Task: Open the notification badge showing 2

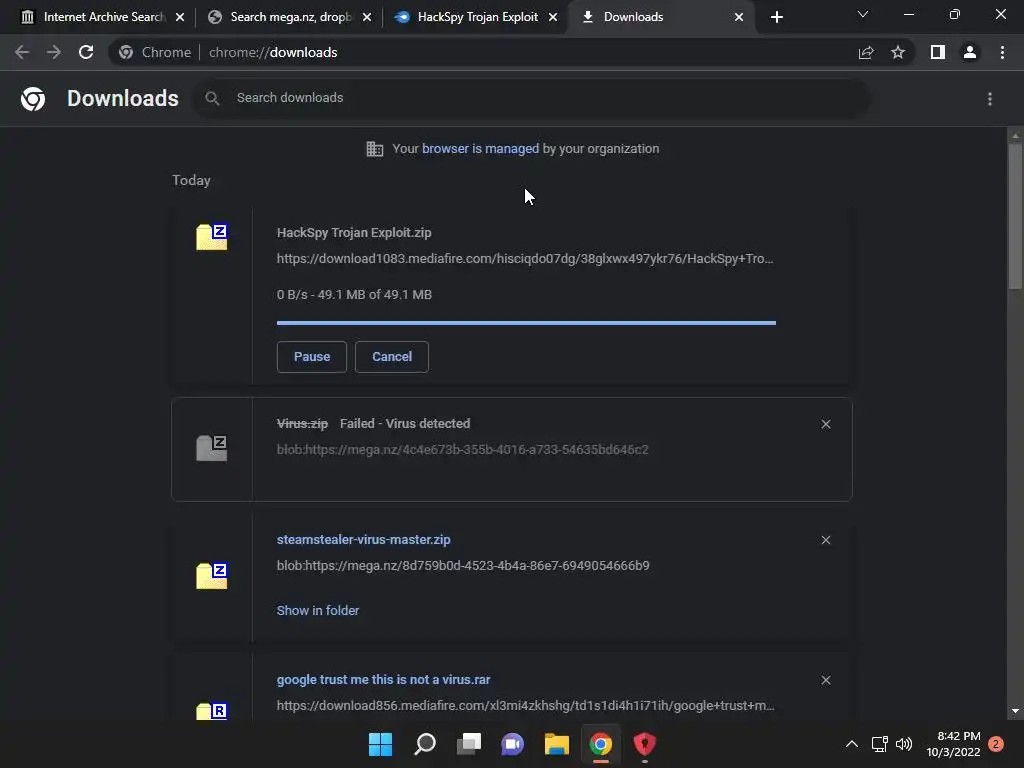Action: point(996,744)
